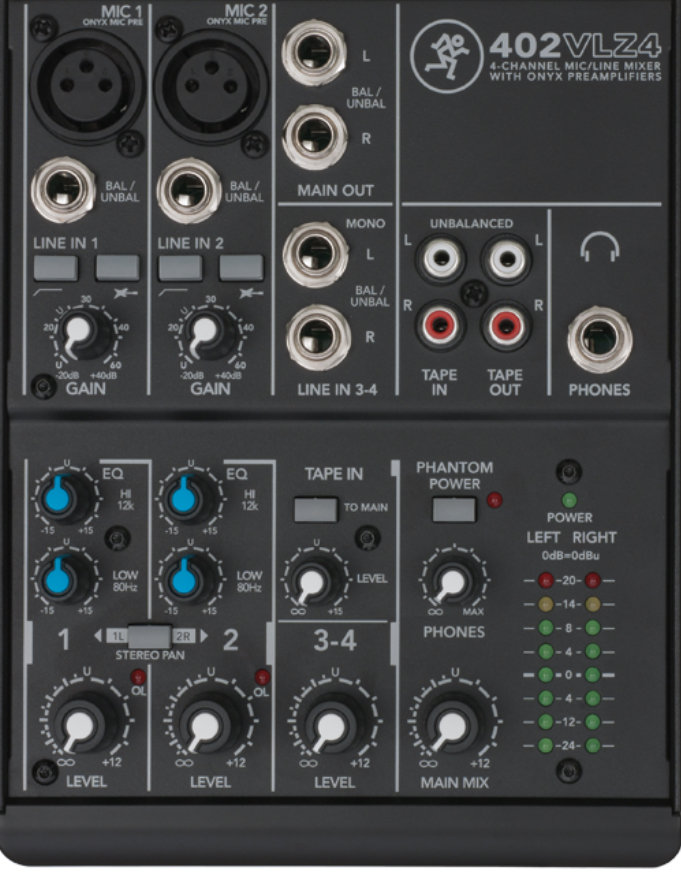Click the channel 2 LEVEL knob

pos(209,724)
